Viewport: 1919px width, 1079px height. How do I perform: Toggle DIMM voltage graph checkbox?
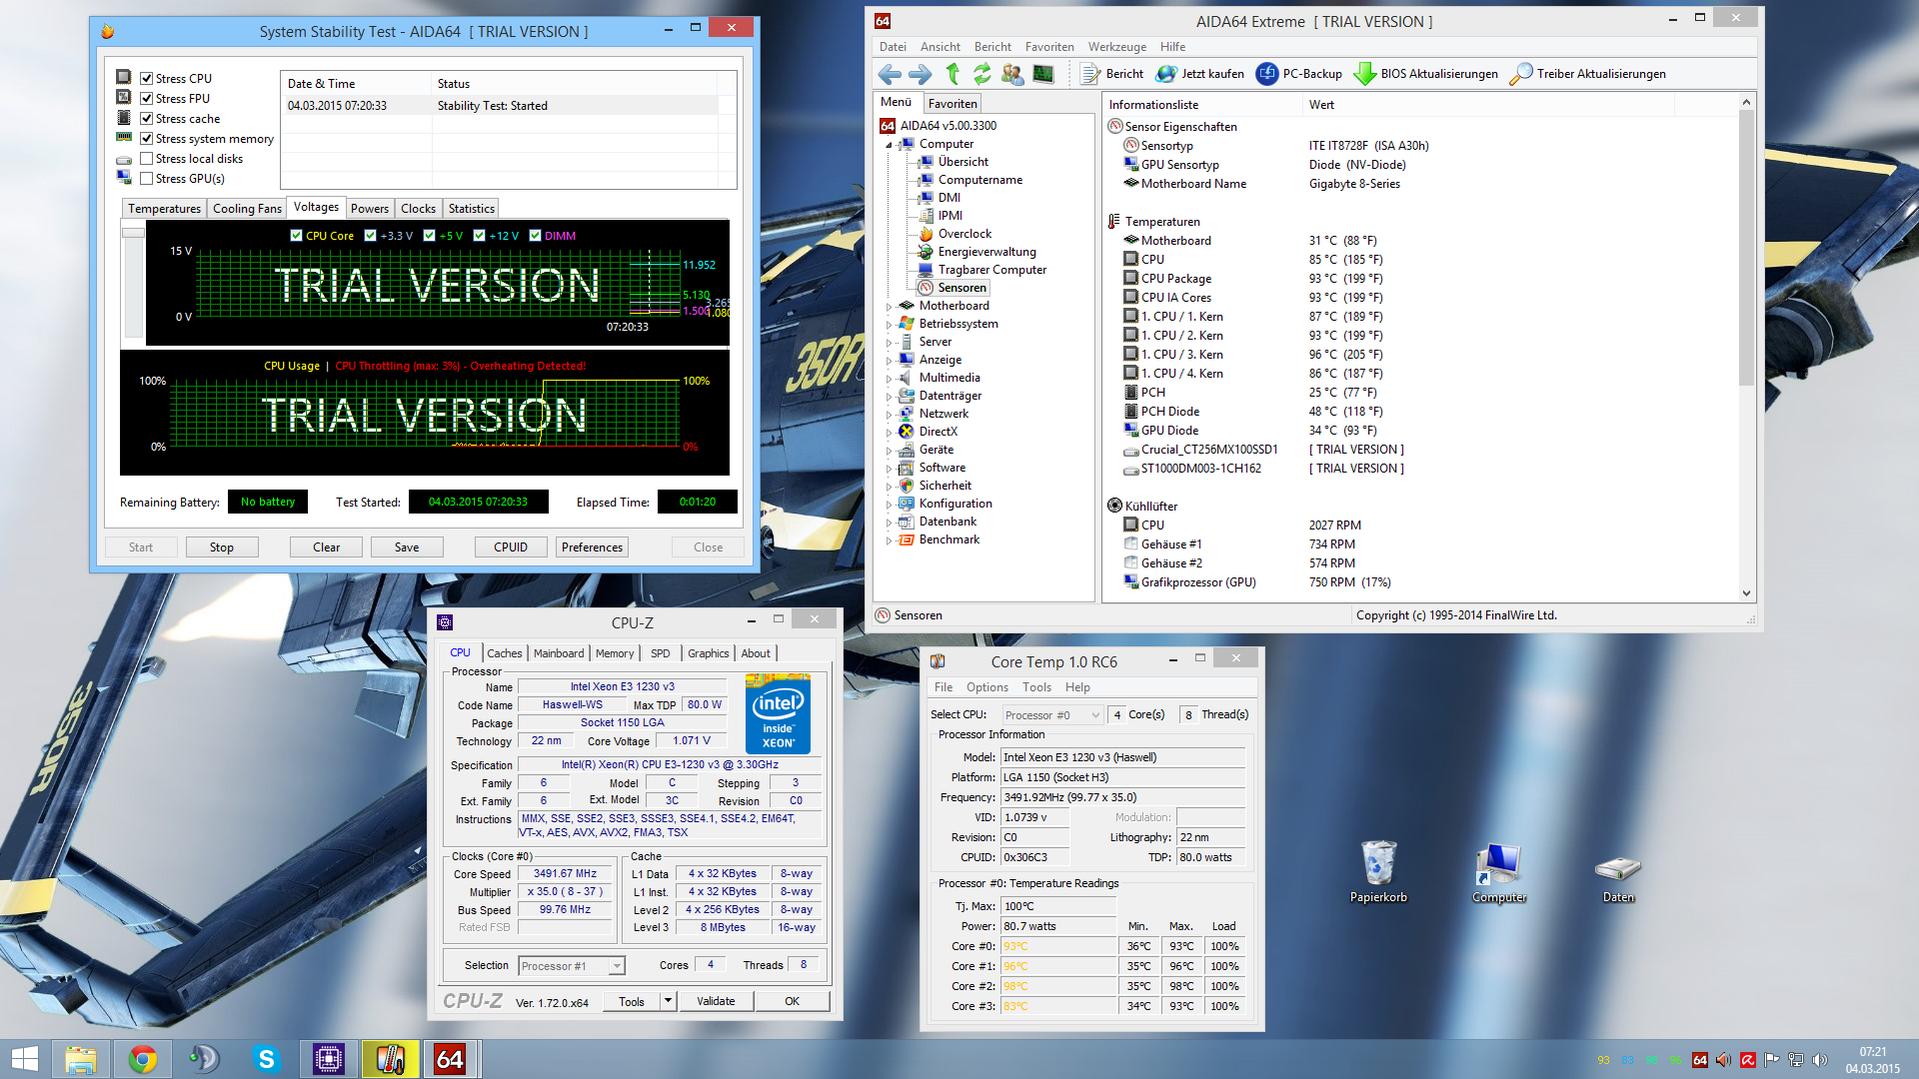[x=535, y=236]
